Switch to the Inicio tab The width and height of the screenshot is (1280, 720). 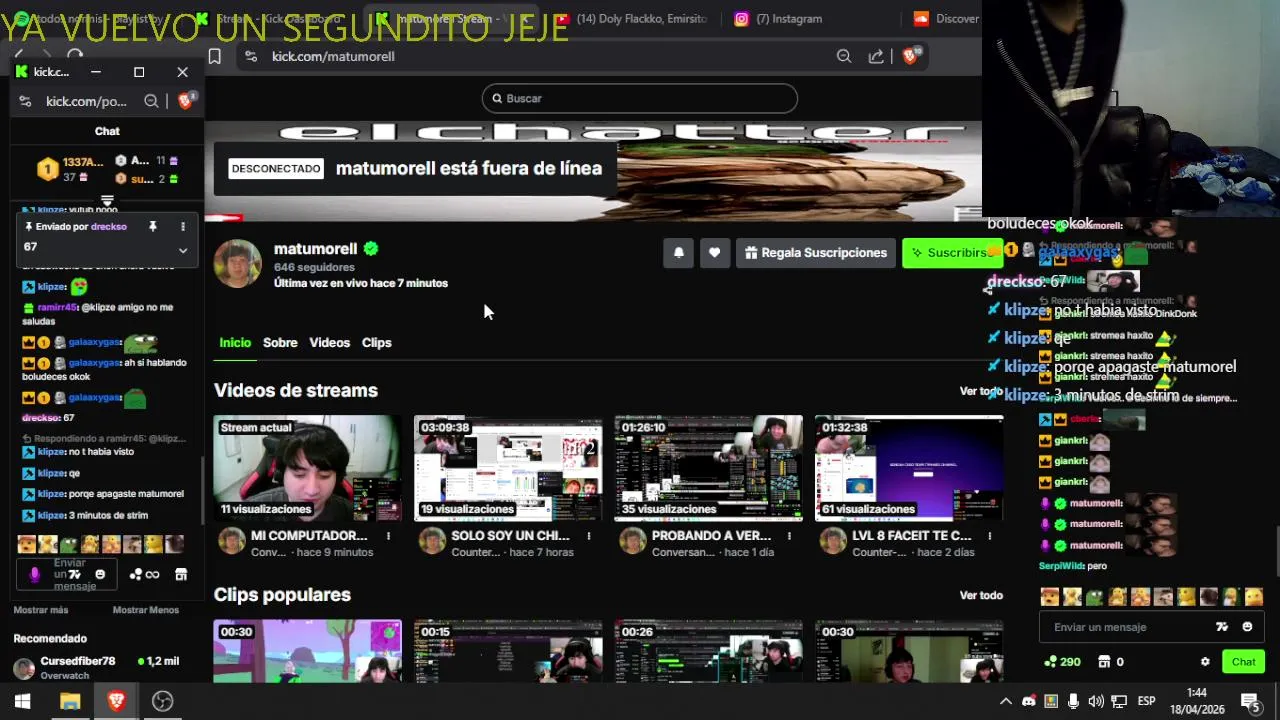pos(235,342)
